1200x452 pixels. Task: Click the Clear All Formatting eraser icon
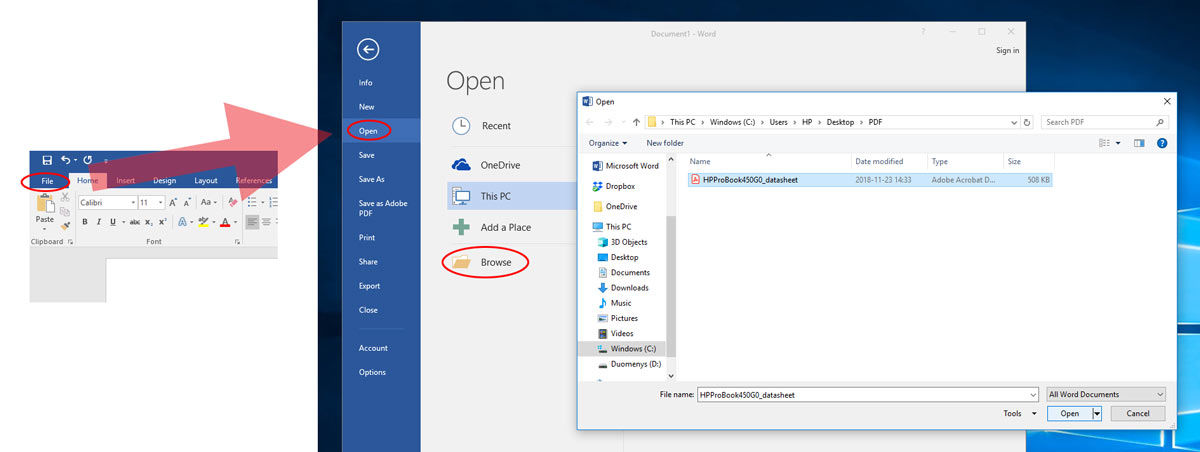coord(233,202)
